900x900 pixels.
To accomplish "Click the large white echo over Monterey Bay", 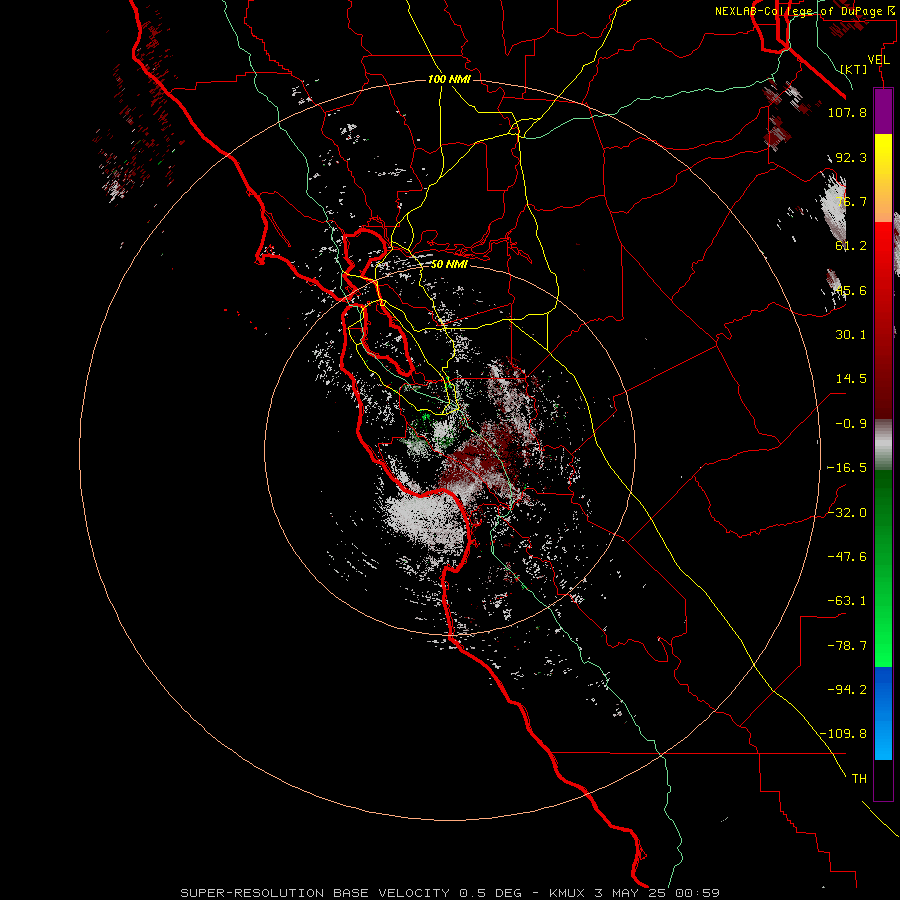I will (x=425, y=519).
